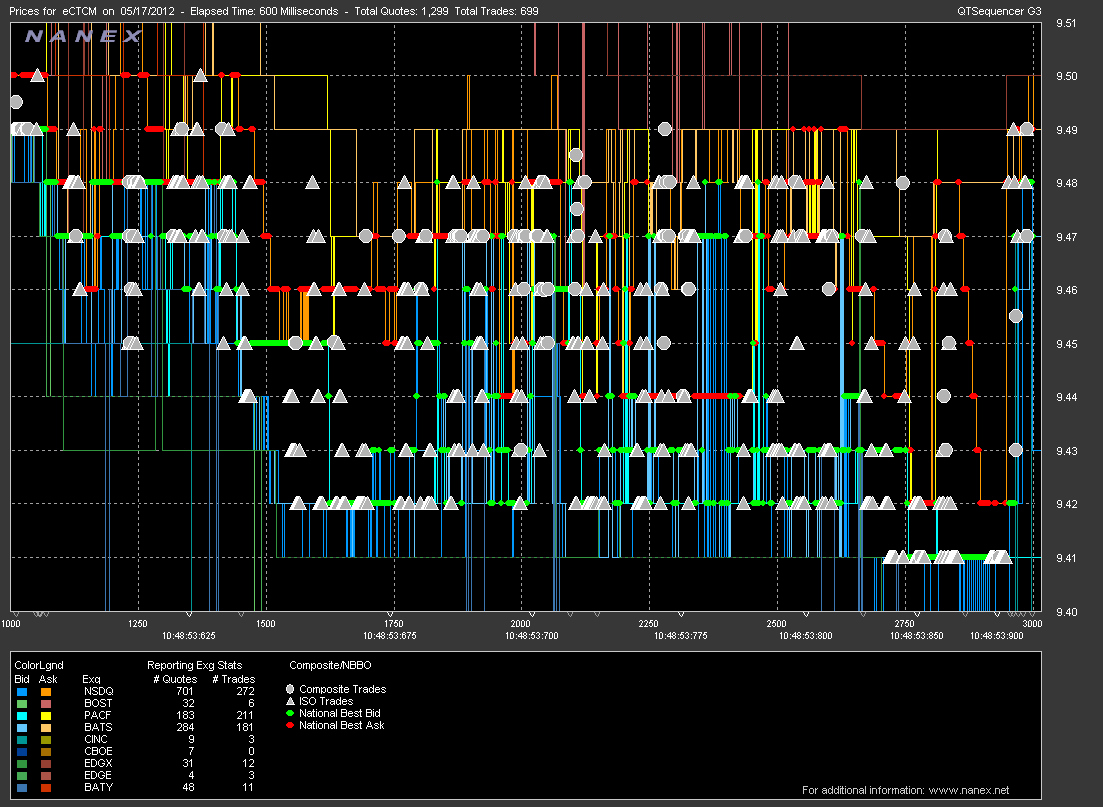Screen dimensions: 1103x807
Task: Click the 'Total Trades: 699' text
Action: 497,11
